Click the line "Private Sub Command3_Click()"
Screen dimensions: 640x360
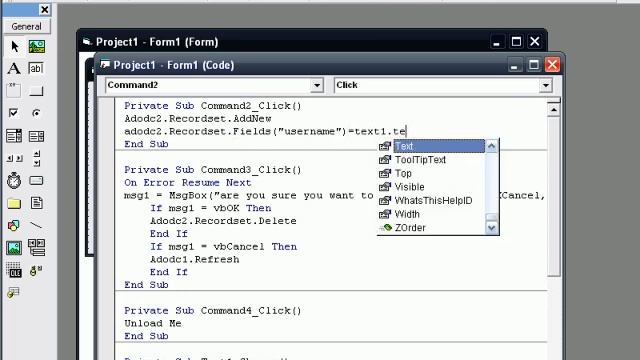pos(213,170)
